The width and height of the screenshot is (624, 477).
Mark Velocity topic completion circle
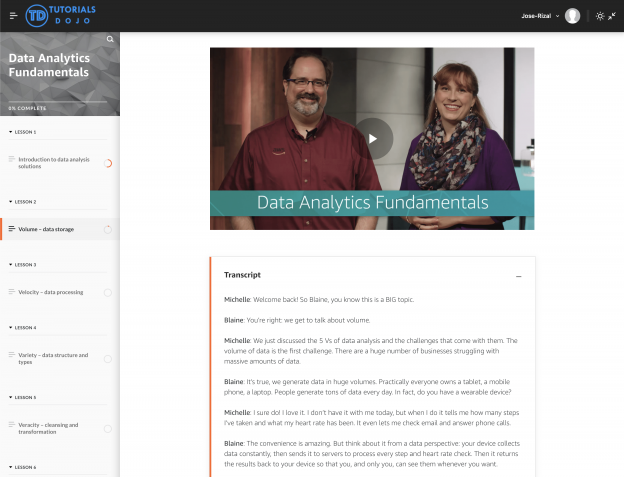pyautogui.click(x=108, y=293)
